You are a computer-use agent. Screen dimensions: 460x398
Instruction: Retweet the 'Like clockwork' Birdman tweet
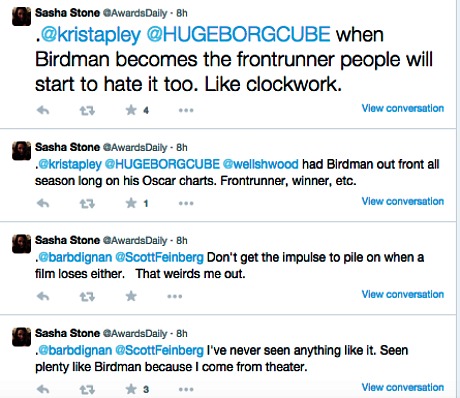[87, 110]
